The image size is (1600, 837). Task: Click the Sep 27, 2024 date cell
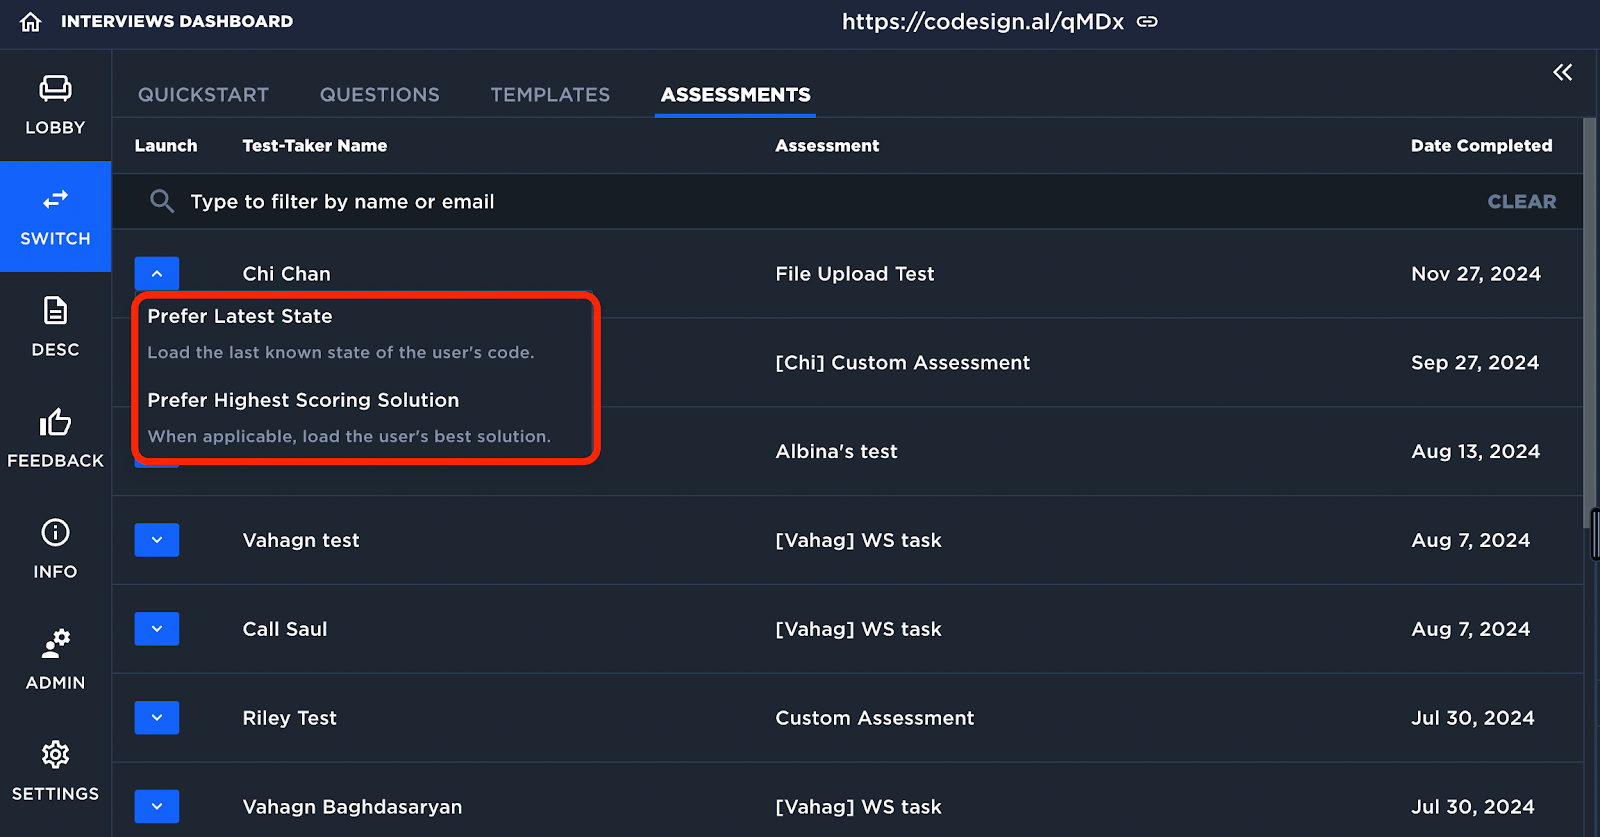pos(1475,363)
